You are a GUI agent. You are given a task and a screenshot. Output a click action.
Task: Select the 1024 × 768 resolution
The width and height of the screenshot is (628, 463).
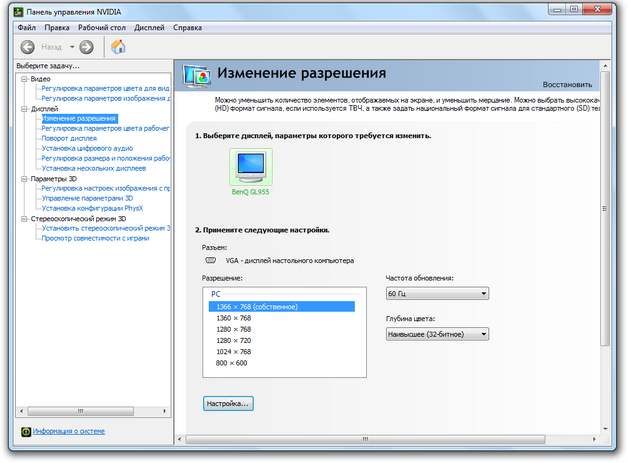(x=233, y=352)
